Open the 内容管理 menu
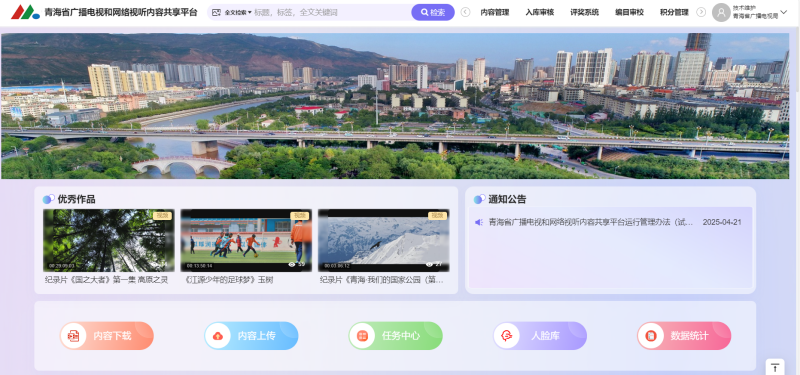800x375 pixels. [x=494, y=12]
